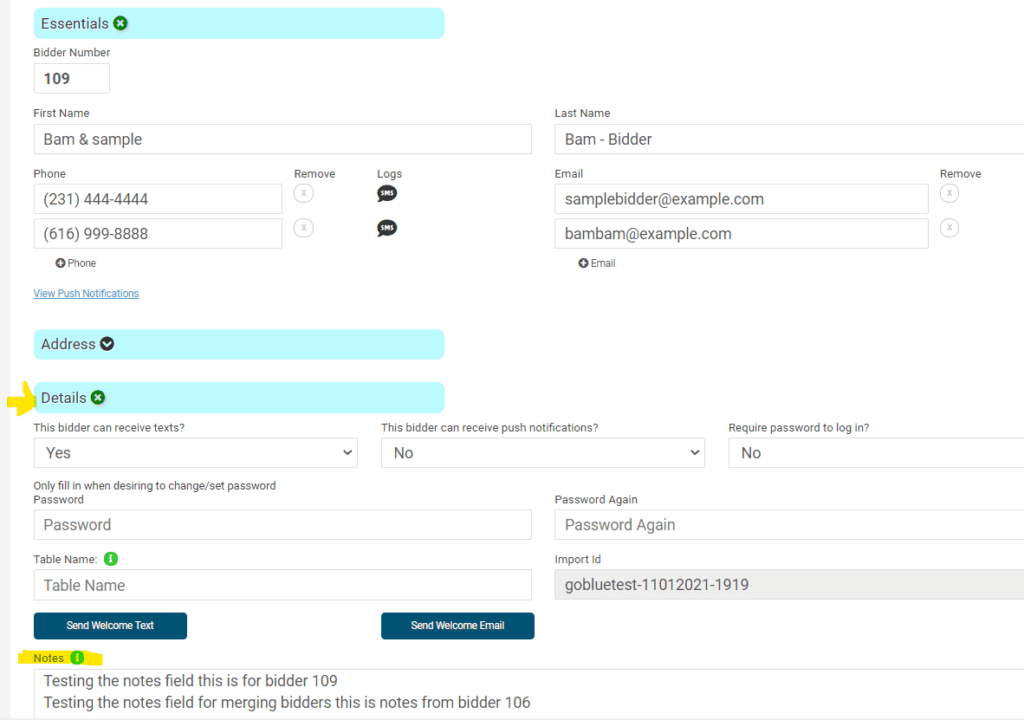The width and height of the screenshot is (1024, 720).
Task: Open the push notifications dropdown
Action: tap(542, 453)
